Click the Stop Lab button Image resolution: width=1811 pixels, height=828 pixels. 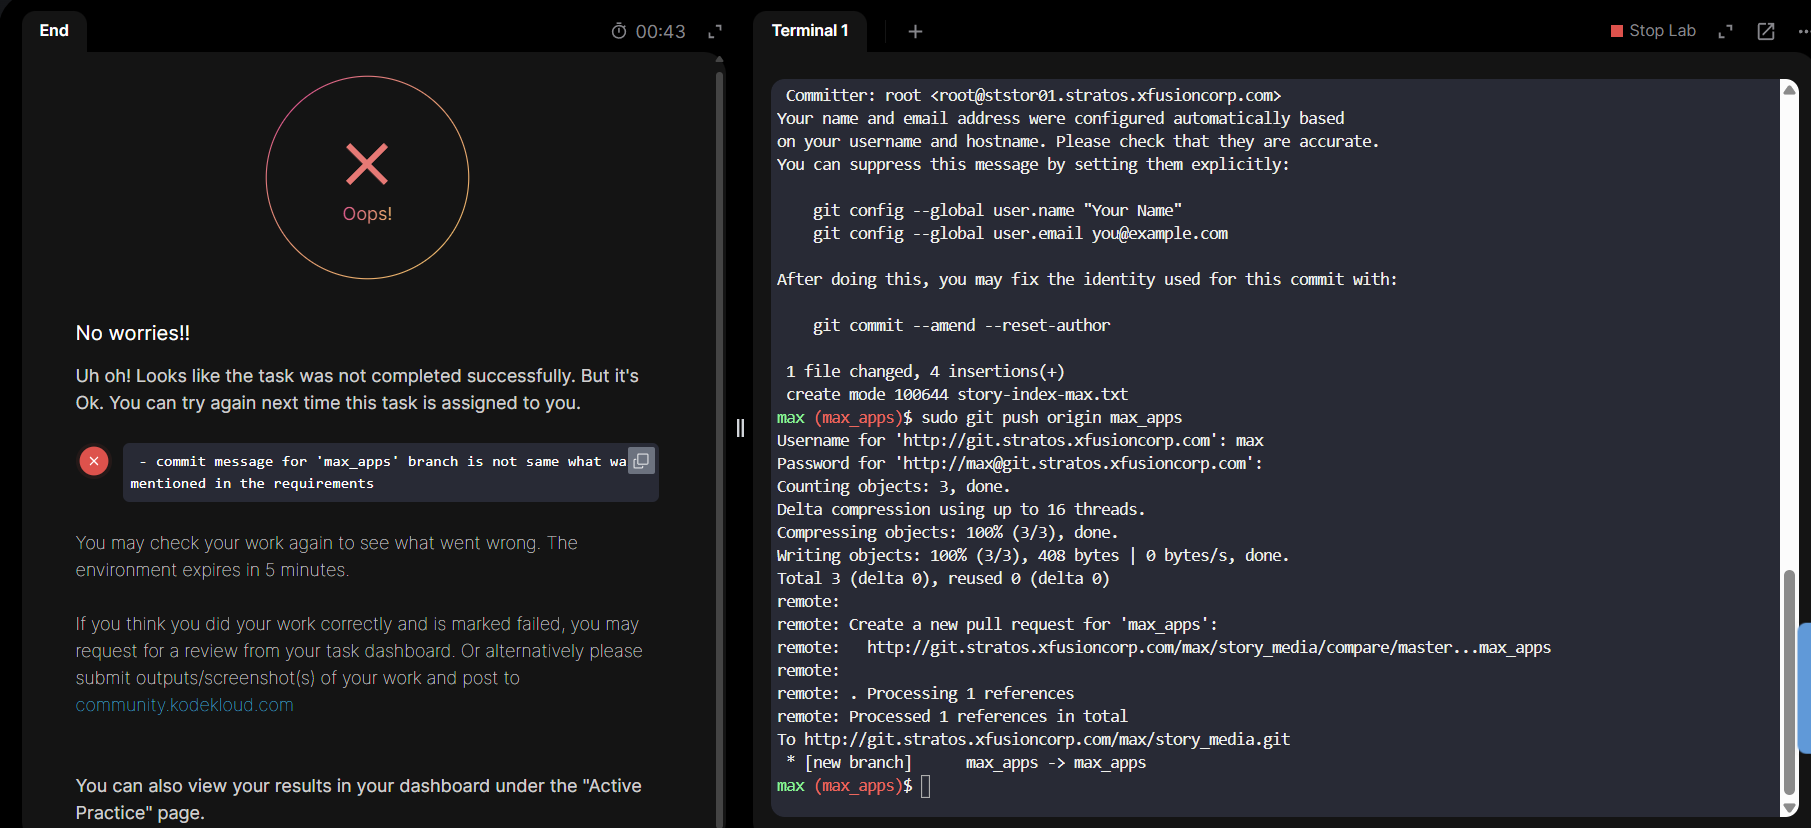[x=1653, y=31]
